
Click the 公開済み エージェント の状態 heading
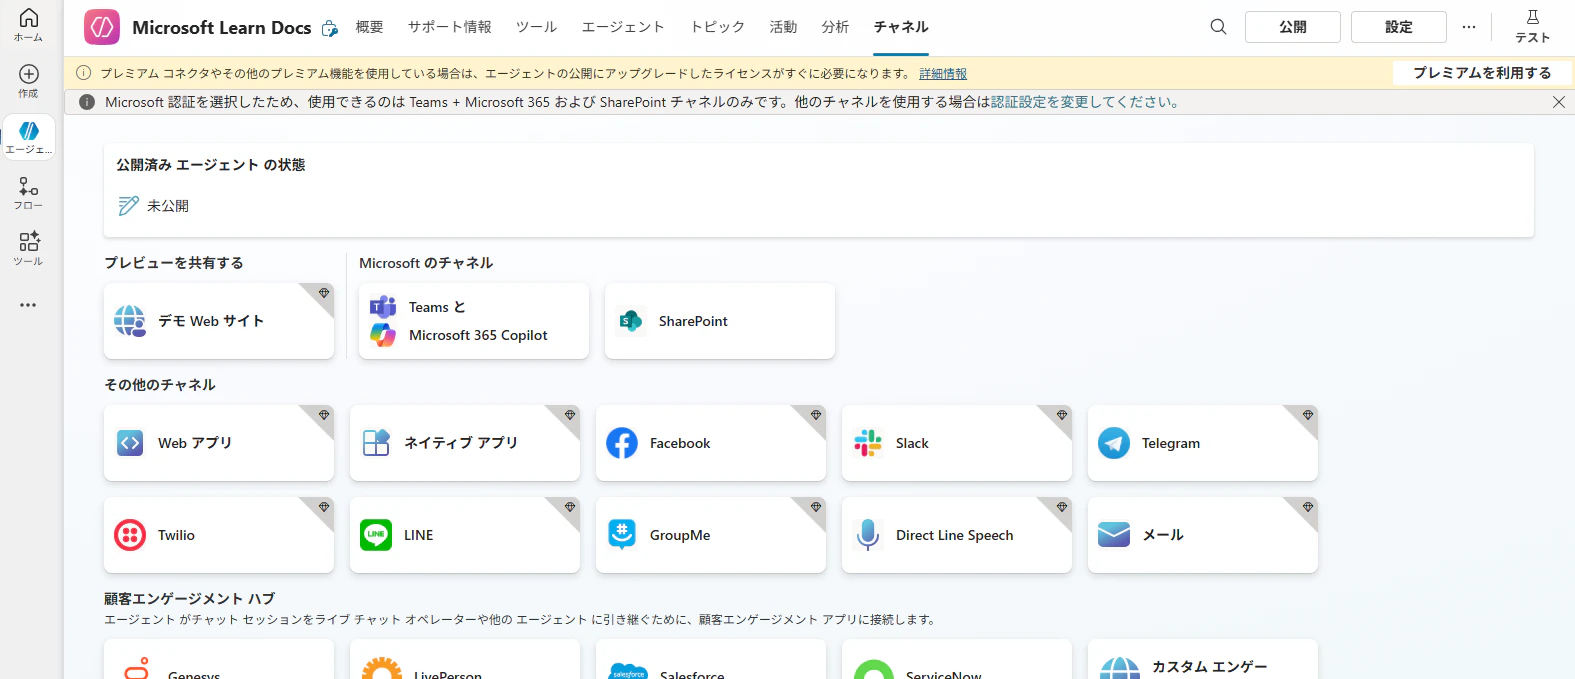coord(211,165)
